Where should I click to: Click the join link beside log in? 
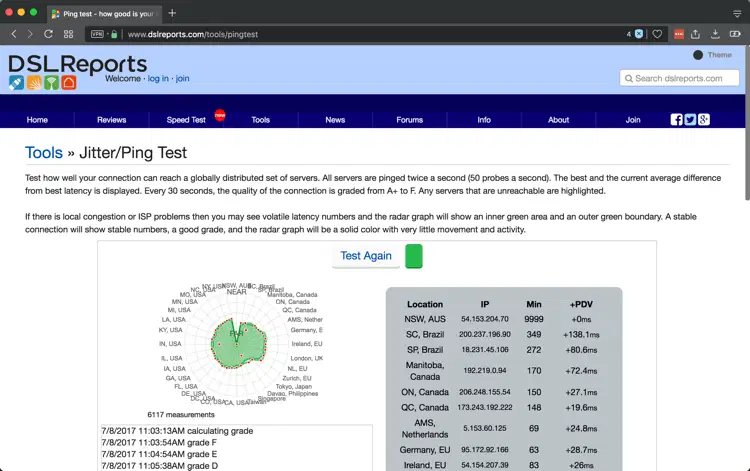(x=182, y=78)
